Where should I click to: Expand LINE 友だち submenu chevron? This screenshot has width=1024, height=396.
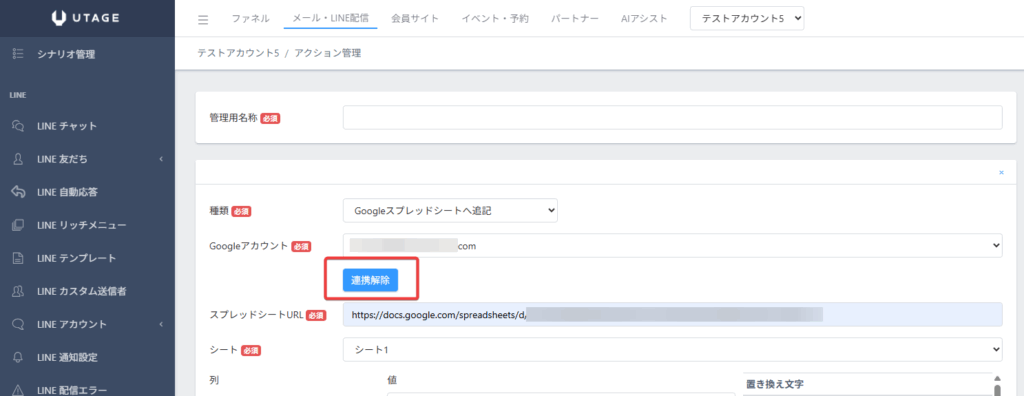161,159
